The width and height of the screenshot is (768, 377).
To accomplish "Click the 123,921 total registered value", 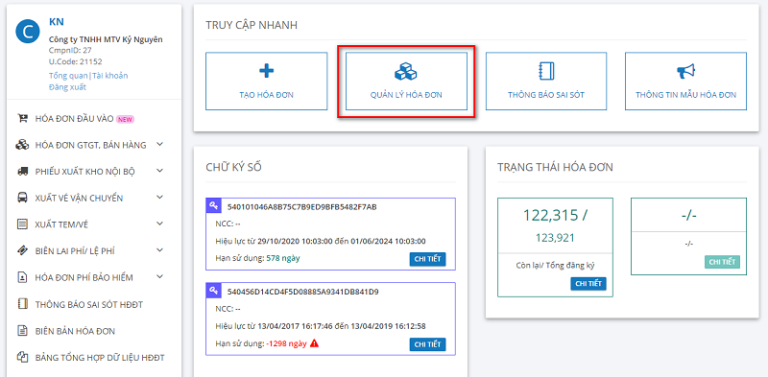I will [554, 238].
